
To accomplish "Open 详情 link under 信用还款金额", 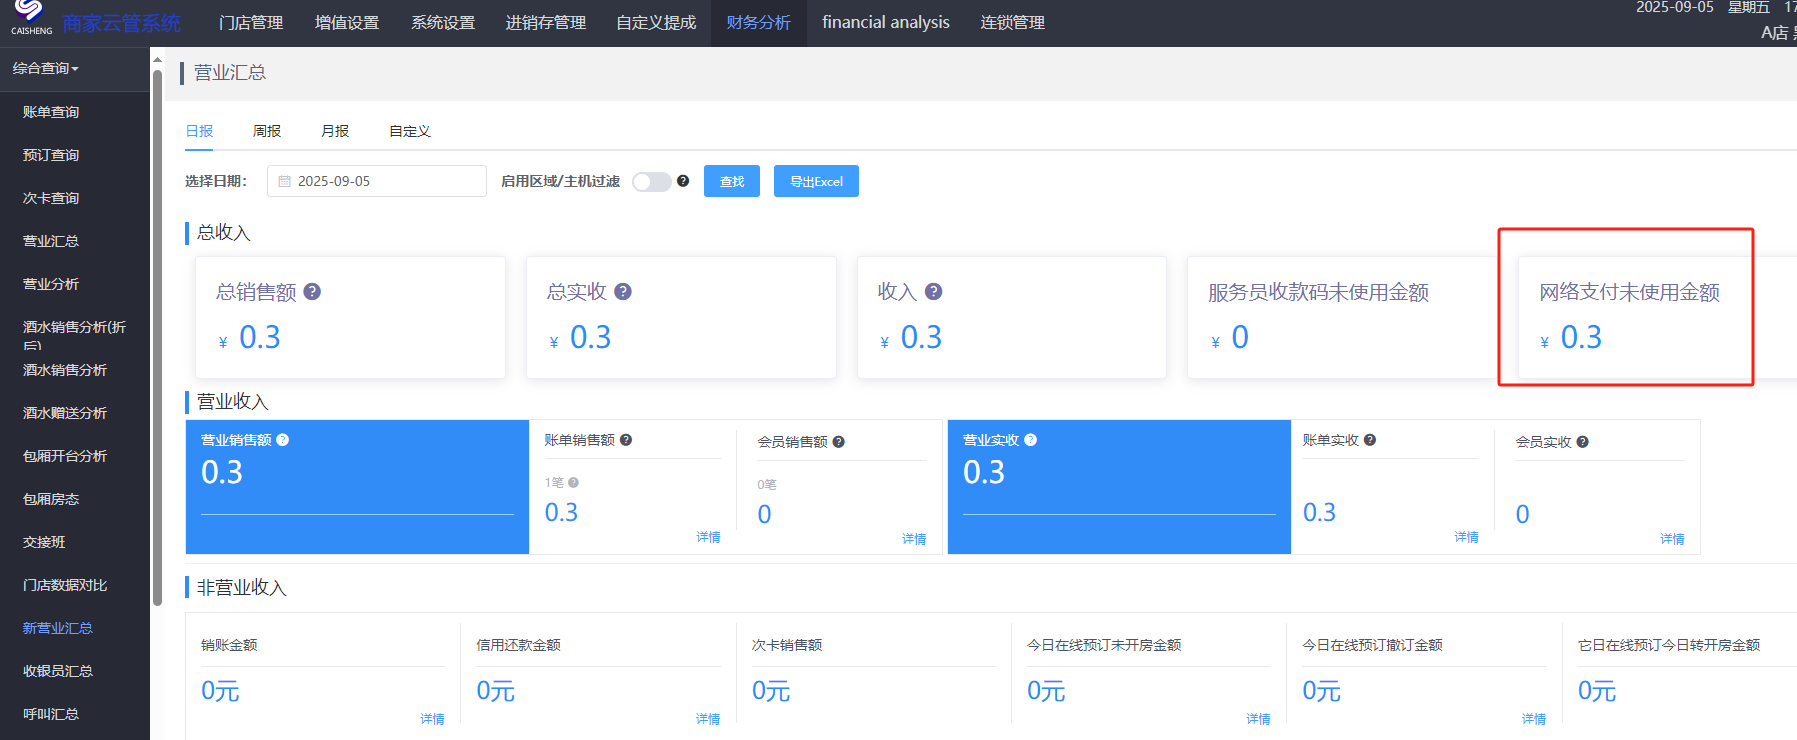I will tap(708, 719).
